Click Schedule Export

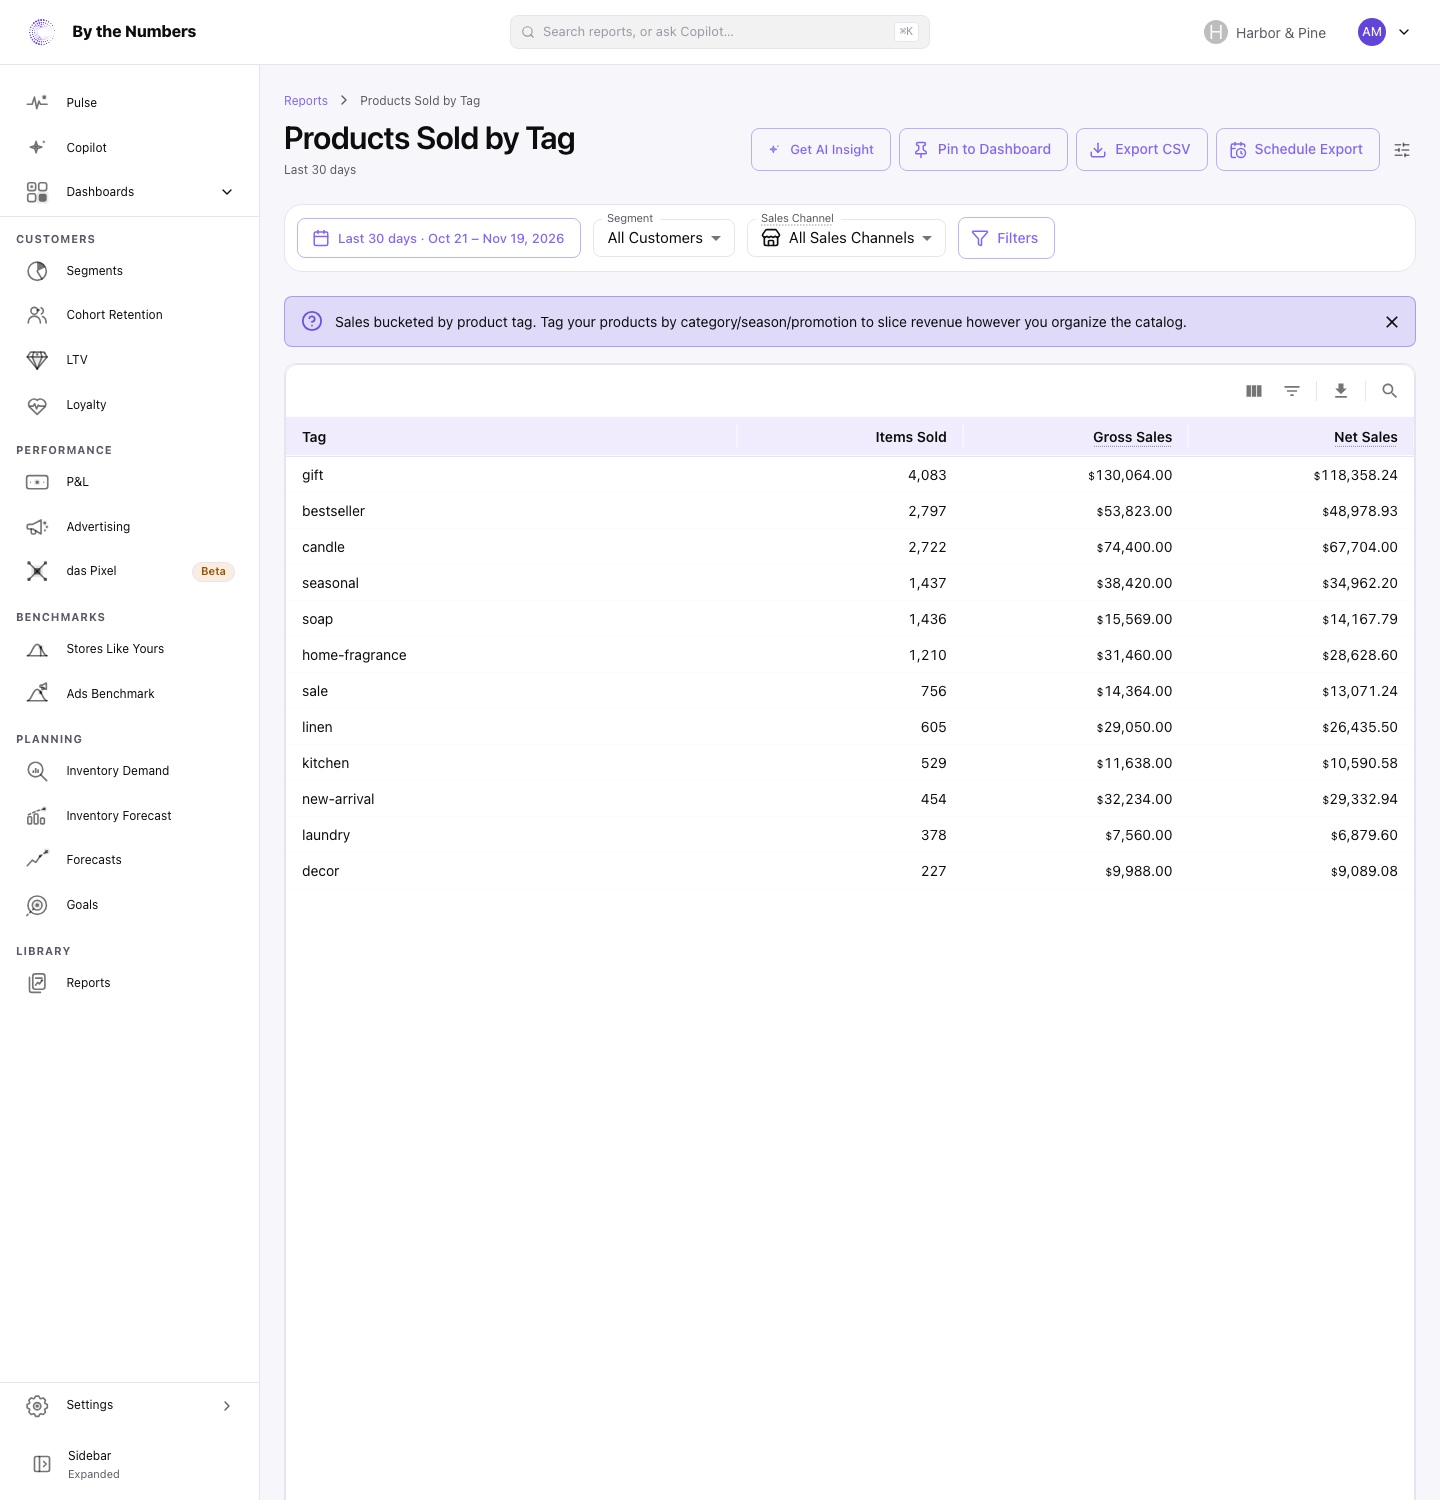click(x=1298, y=149)
